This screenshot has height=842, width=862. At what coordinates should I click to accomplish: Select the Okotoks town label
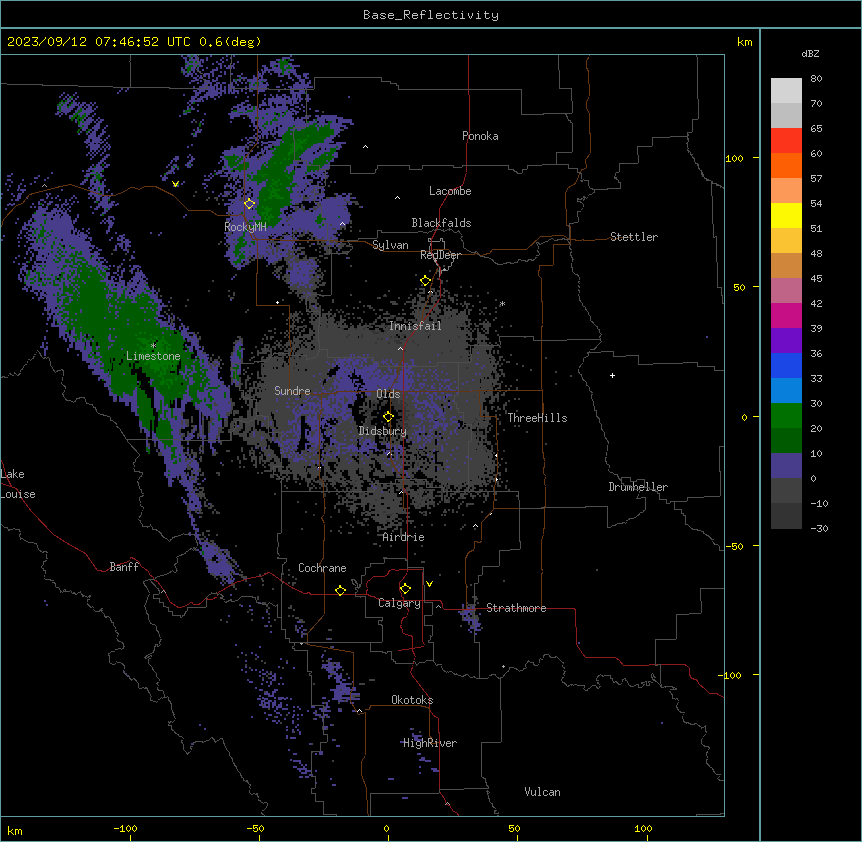(412, 700)
